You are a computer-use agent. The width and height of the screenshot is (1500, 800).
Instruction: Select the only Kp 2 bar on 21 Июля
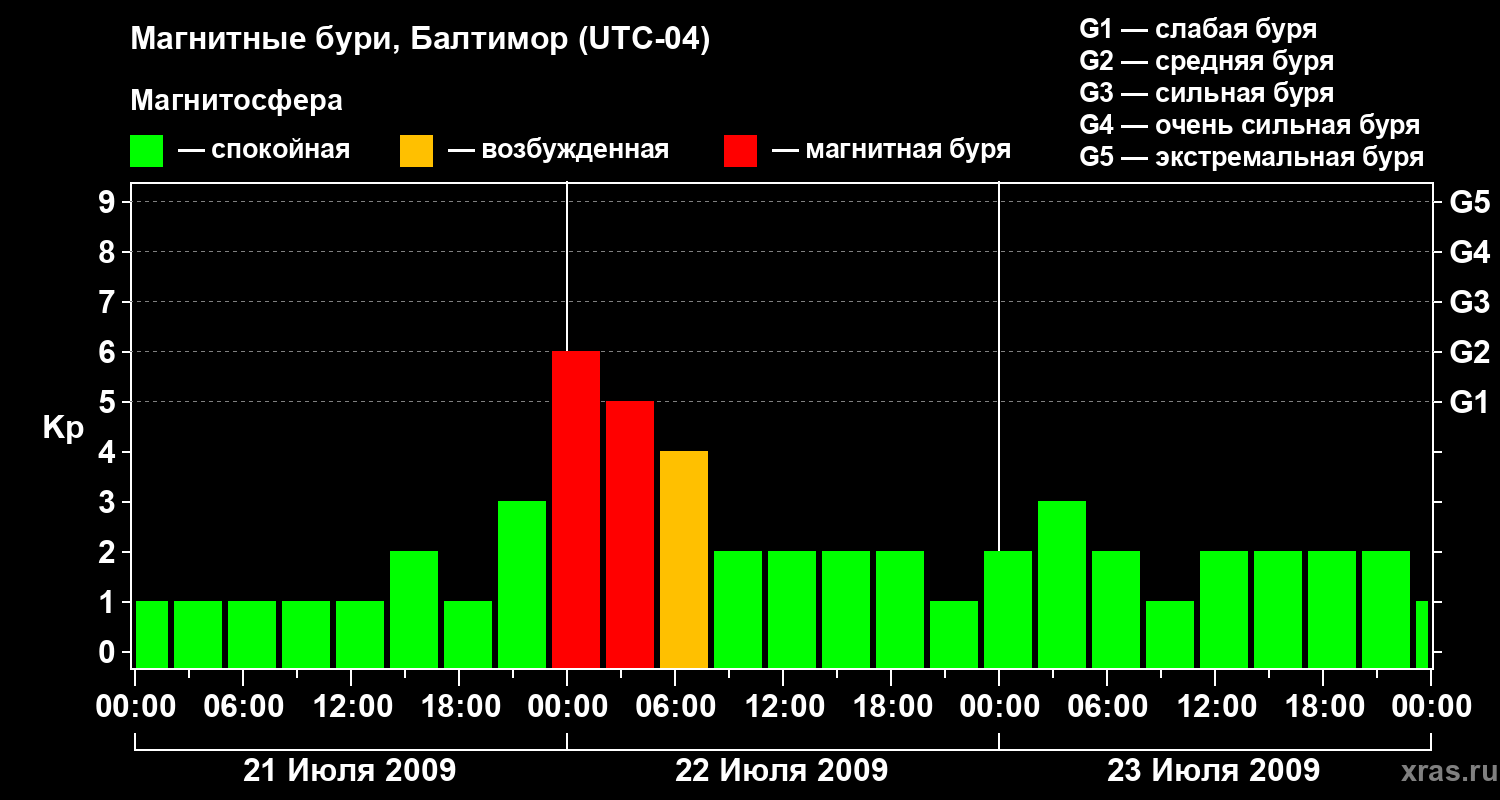[414, 609]
